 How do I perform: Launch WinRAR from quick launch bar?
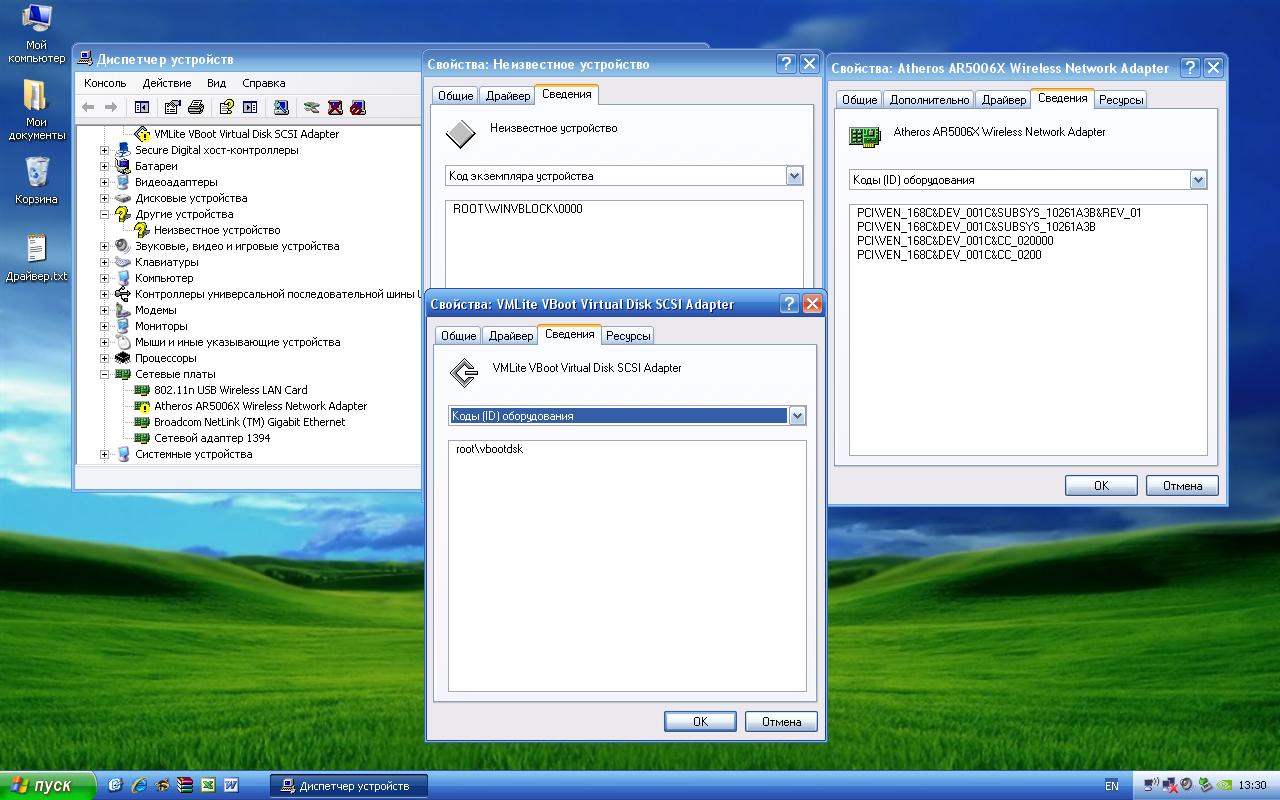pos(185,786)
